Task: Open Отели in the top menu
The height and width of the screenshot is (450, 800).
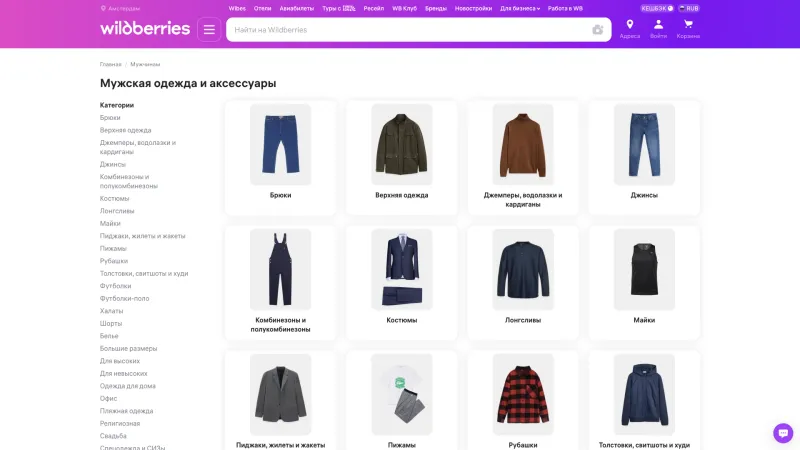Action: pos(262,8)
